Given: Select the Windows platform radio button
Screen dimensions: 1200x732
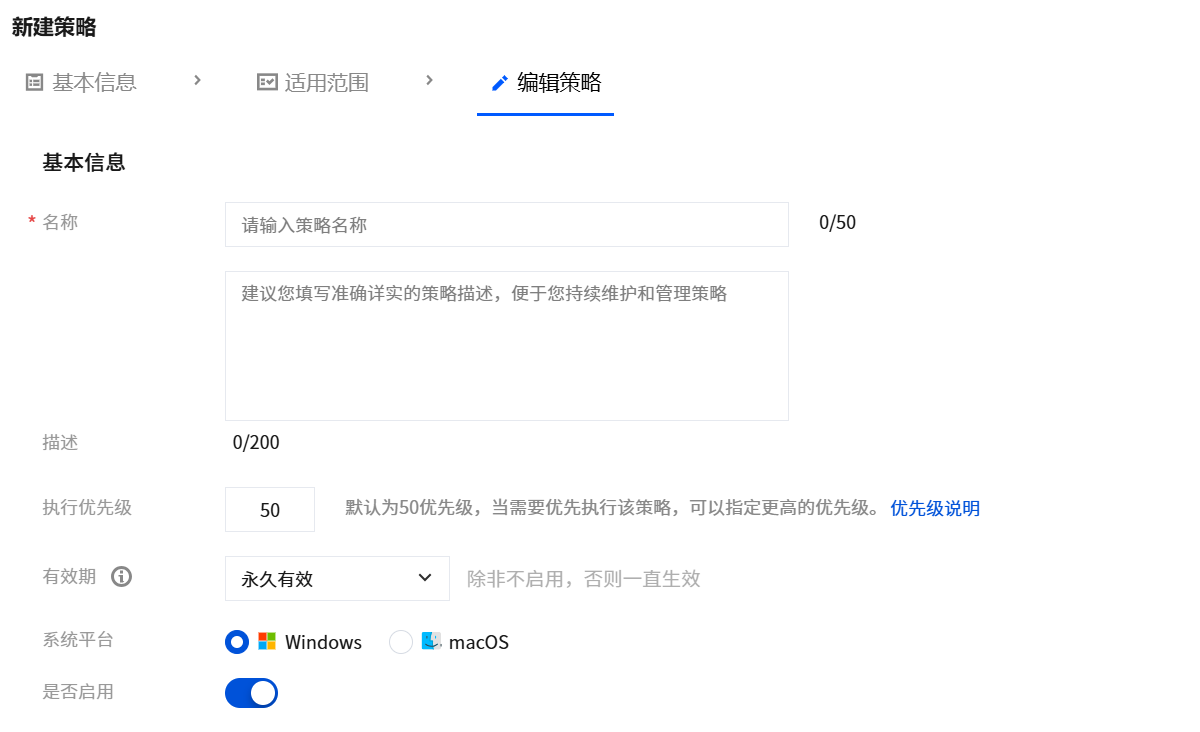Looking at the screenshot, I should point(237,642).
